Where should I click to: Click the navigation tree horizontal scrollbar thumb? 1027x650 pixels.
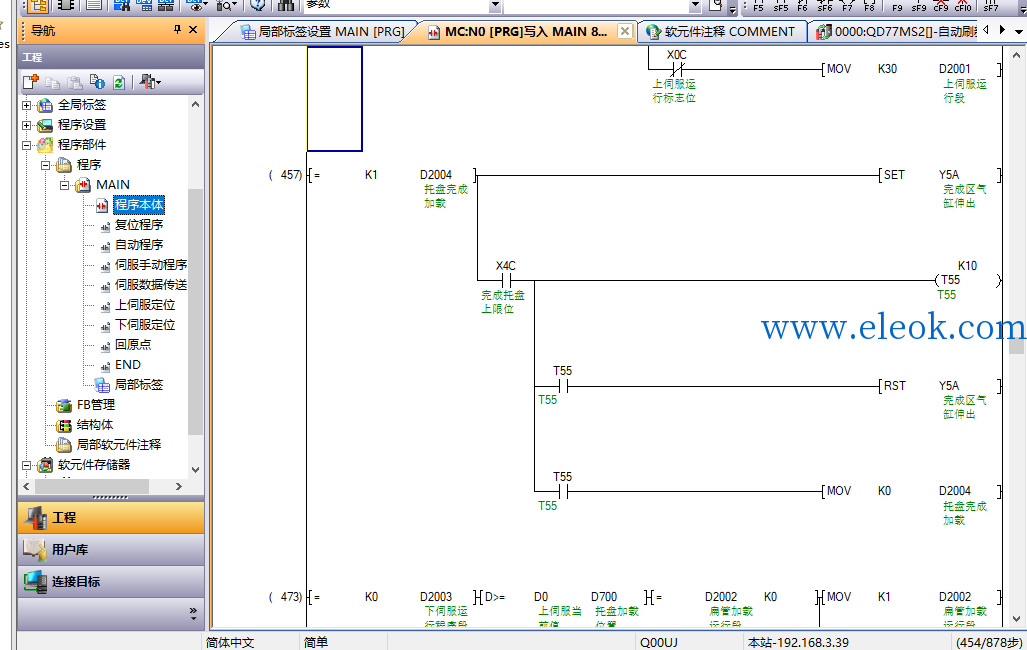(x=92, y=487)
